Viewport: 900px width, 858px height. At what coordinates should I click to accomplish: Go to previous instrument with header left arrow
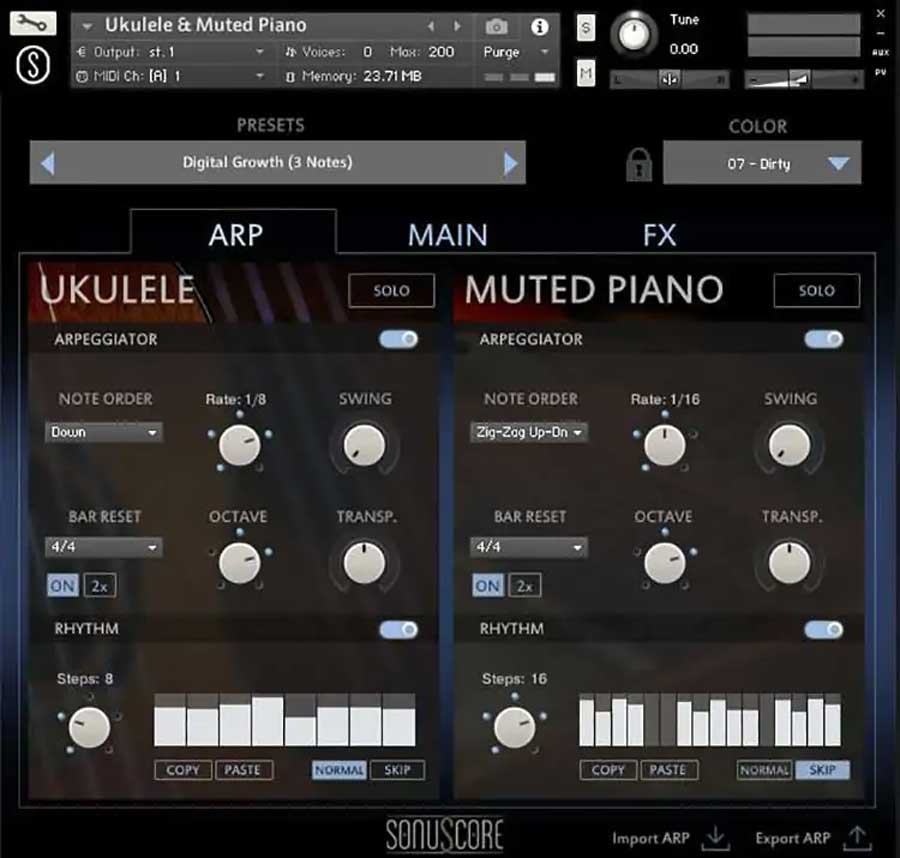430,26
